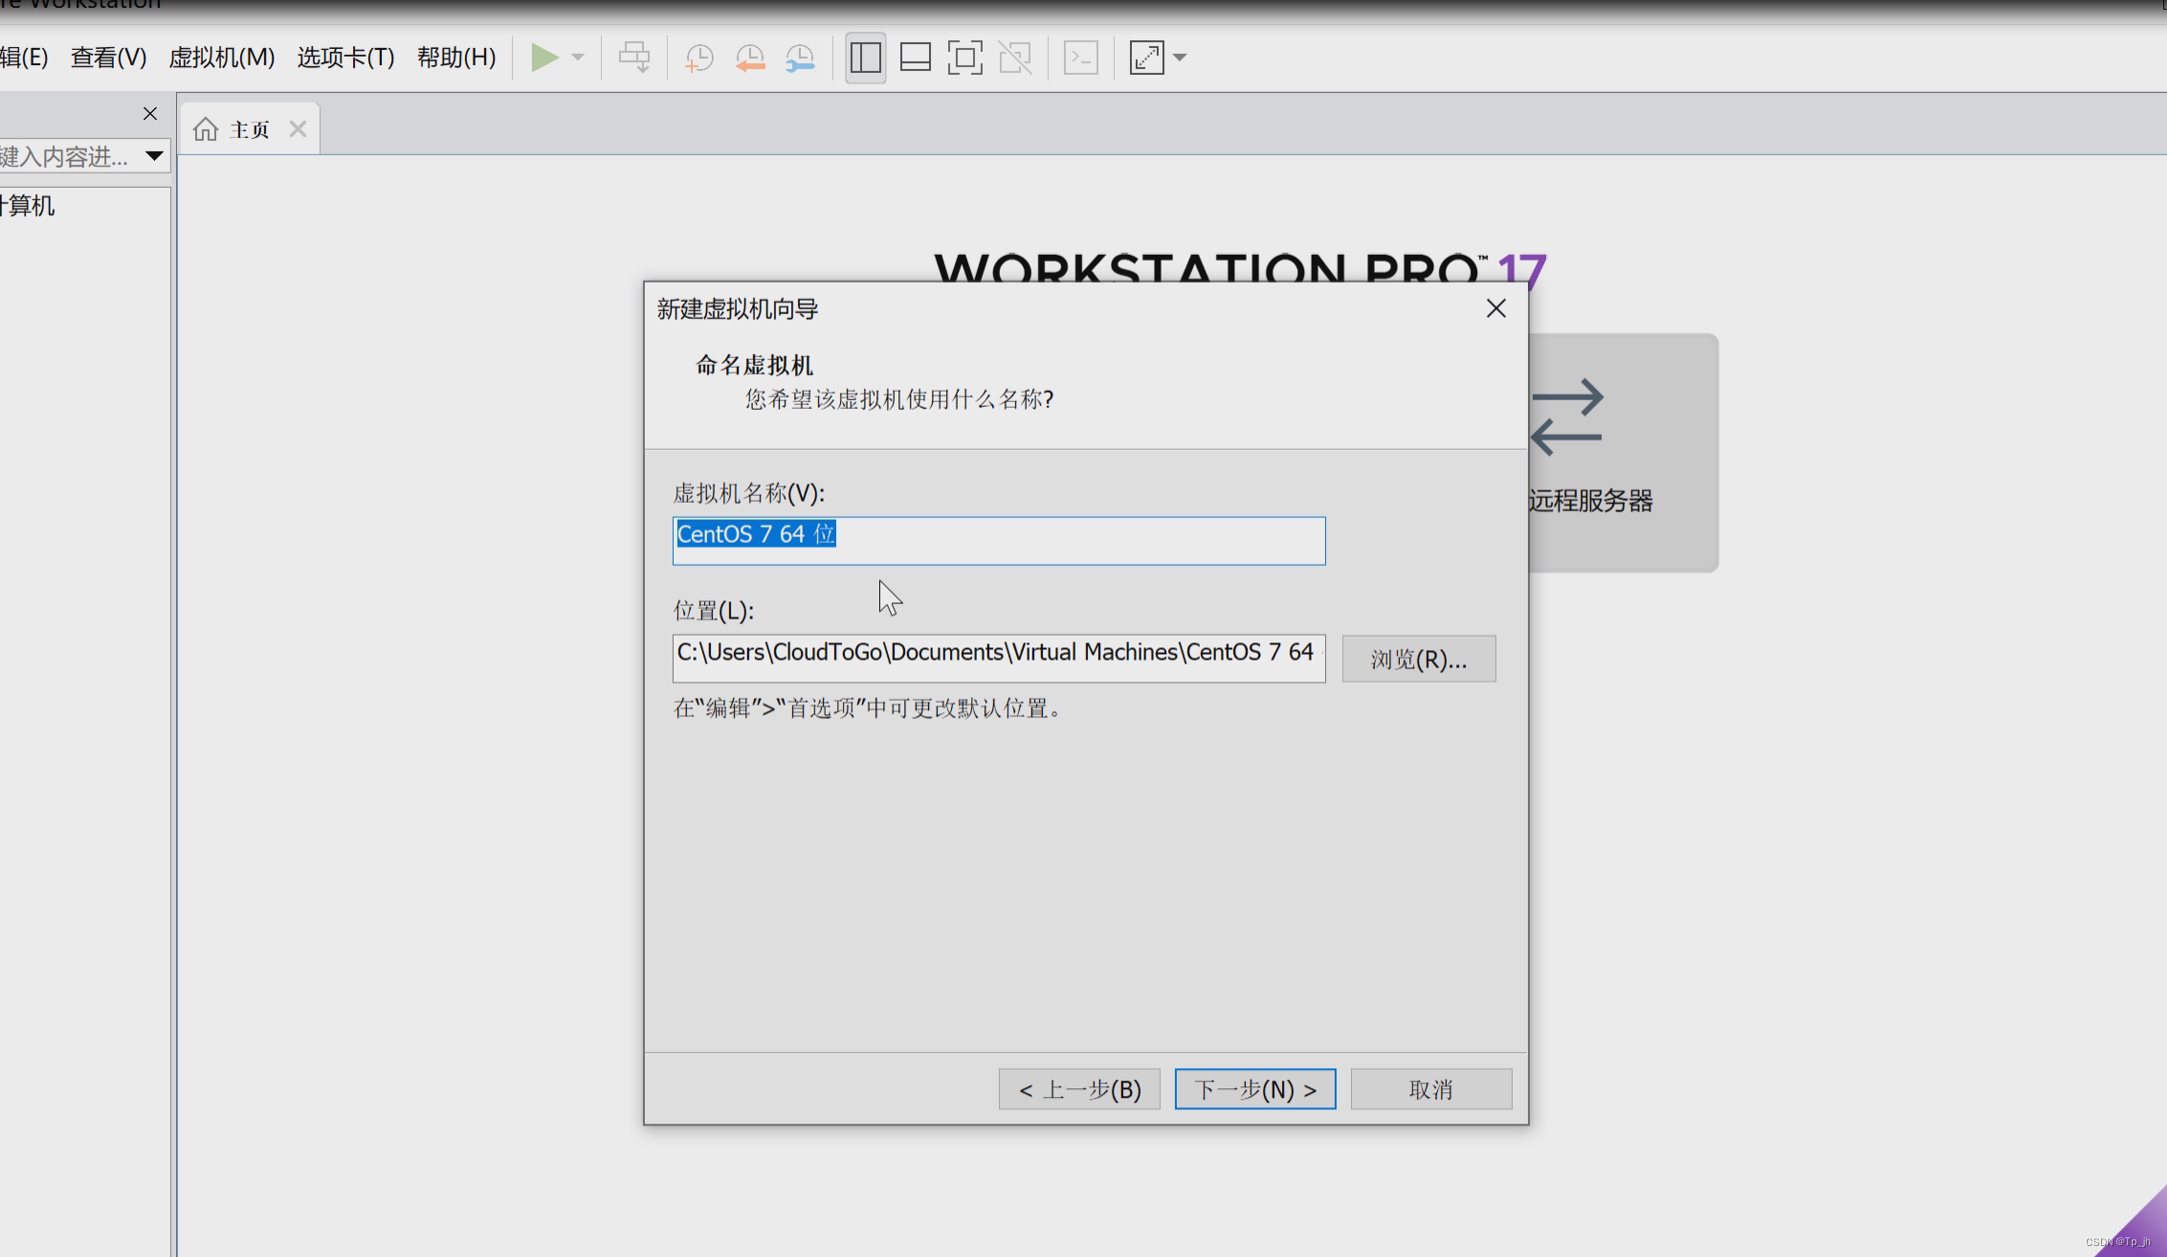Click the green power-on play icon
Image resolution: width=2167 pixels, height=1257 pixels.
[544, 57]
